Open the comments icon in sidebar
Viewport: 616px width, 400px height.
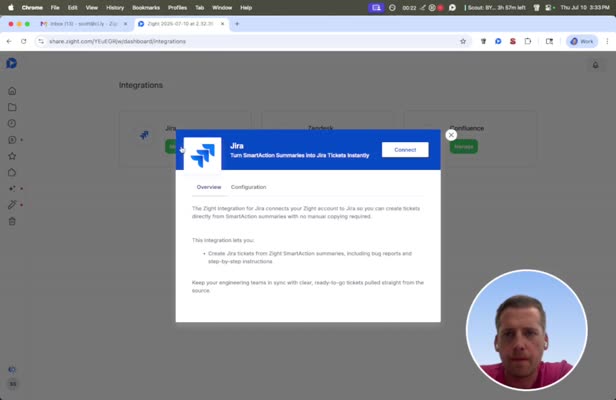click(12, 140)
